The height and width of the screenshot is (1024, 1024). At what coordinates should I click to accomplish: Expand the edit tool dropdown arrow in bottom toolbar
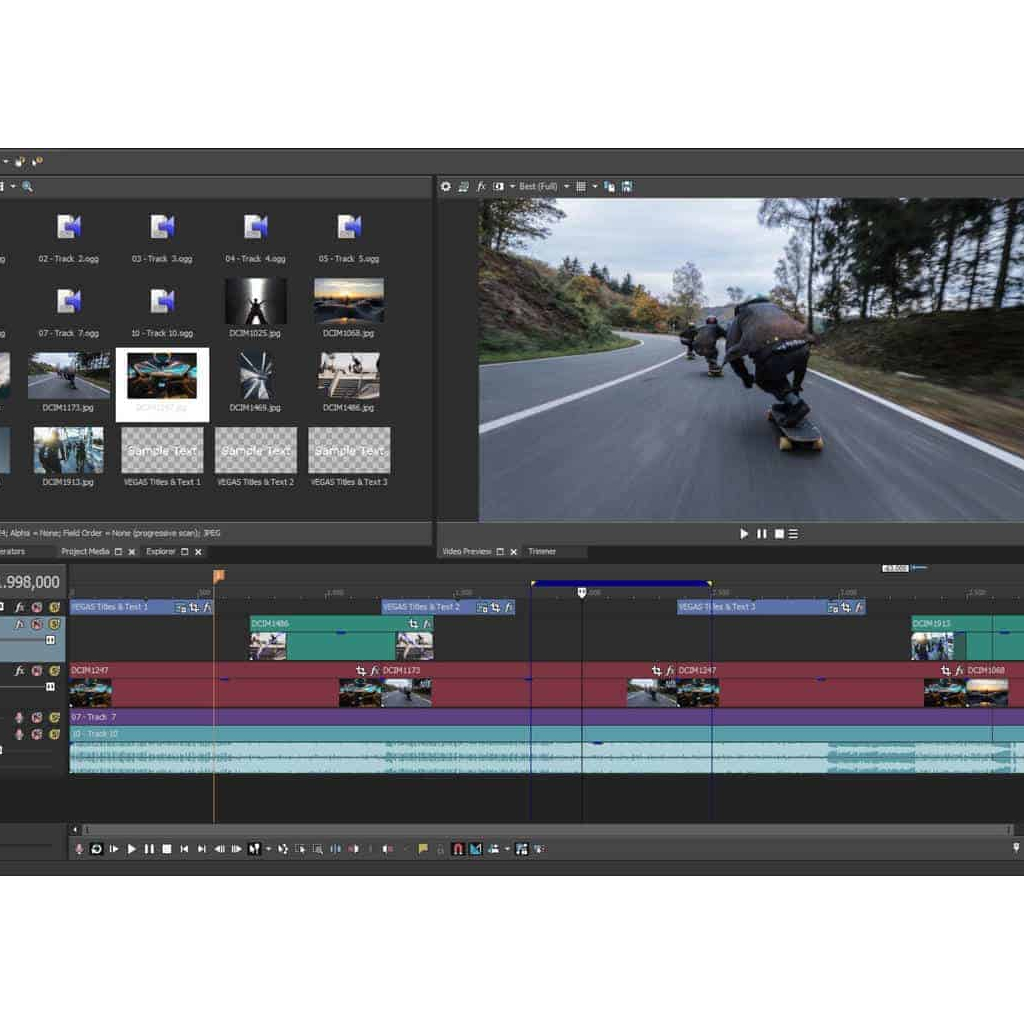point(268,849)
